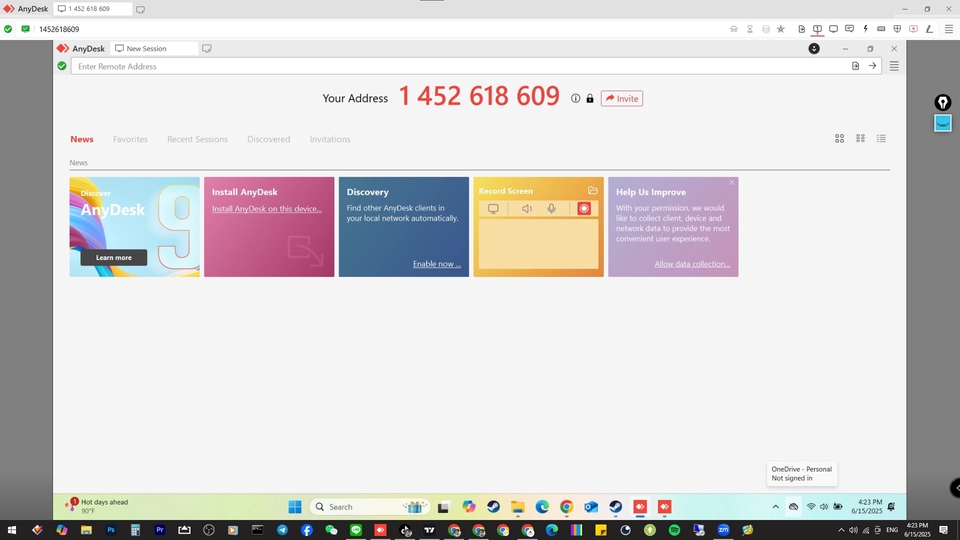Screen dimensions: 960x540
Task: Select the large tiles view icon
Action: point(840,139)
